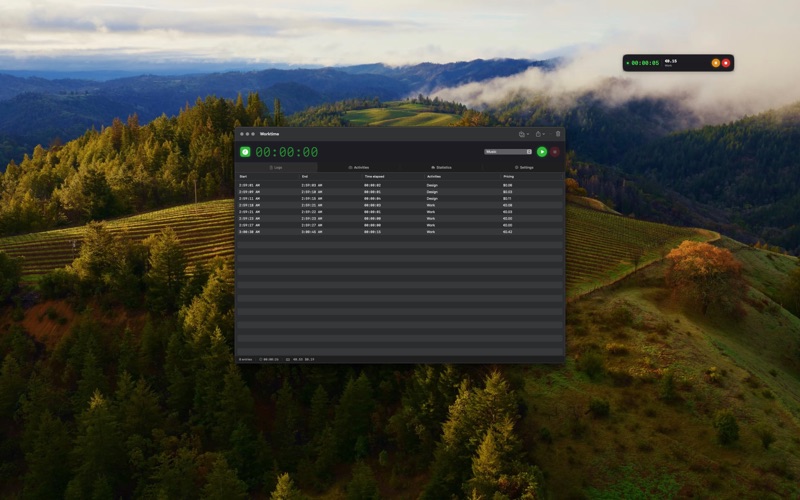
Task: Sort by the End column header
Action: click(x=331, y=177)
